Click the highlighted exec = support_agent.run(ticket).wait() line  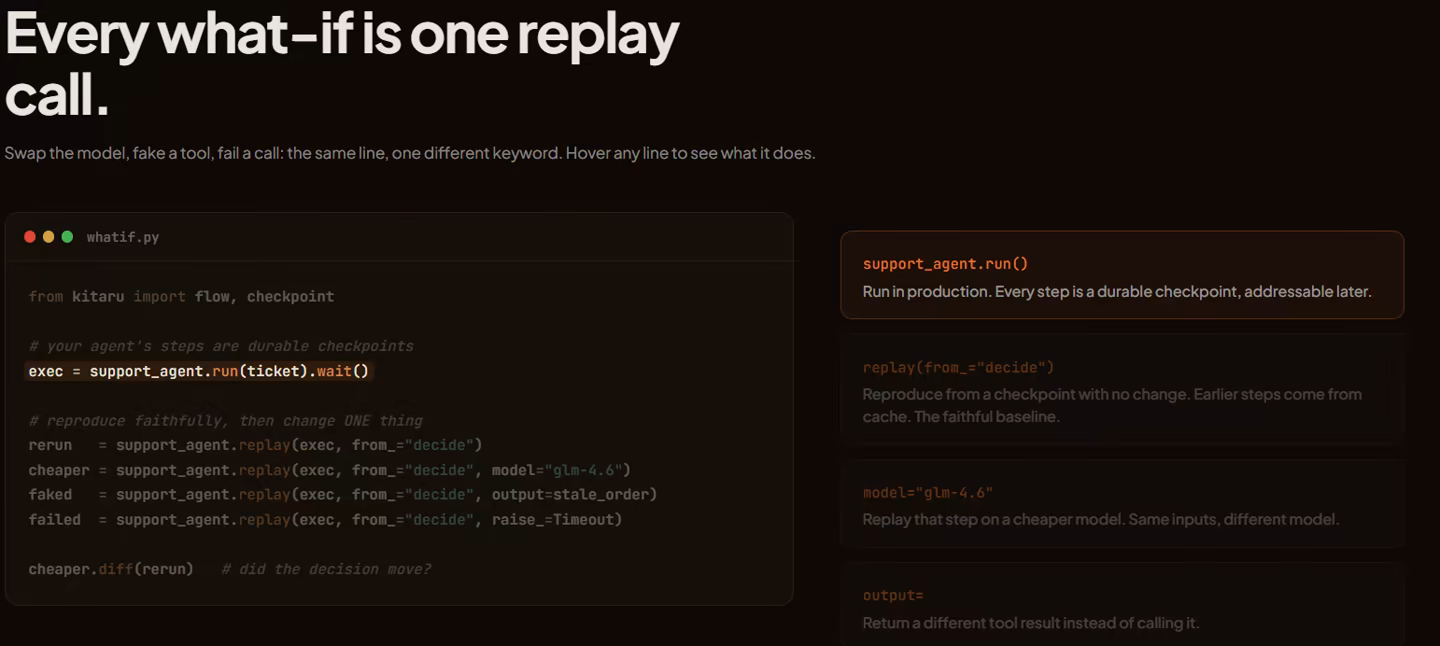(x=200, y=371)
